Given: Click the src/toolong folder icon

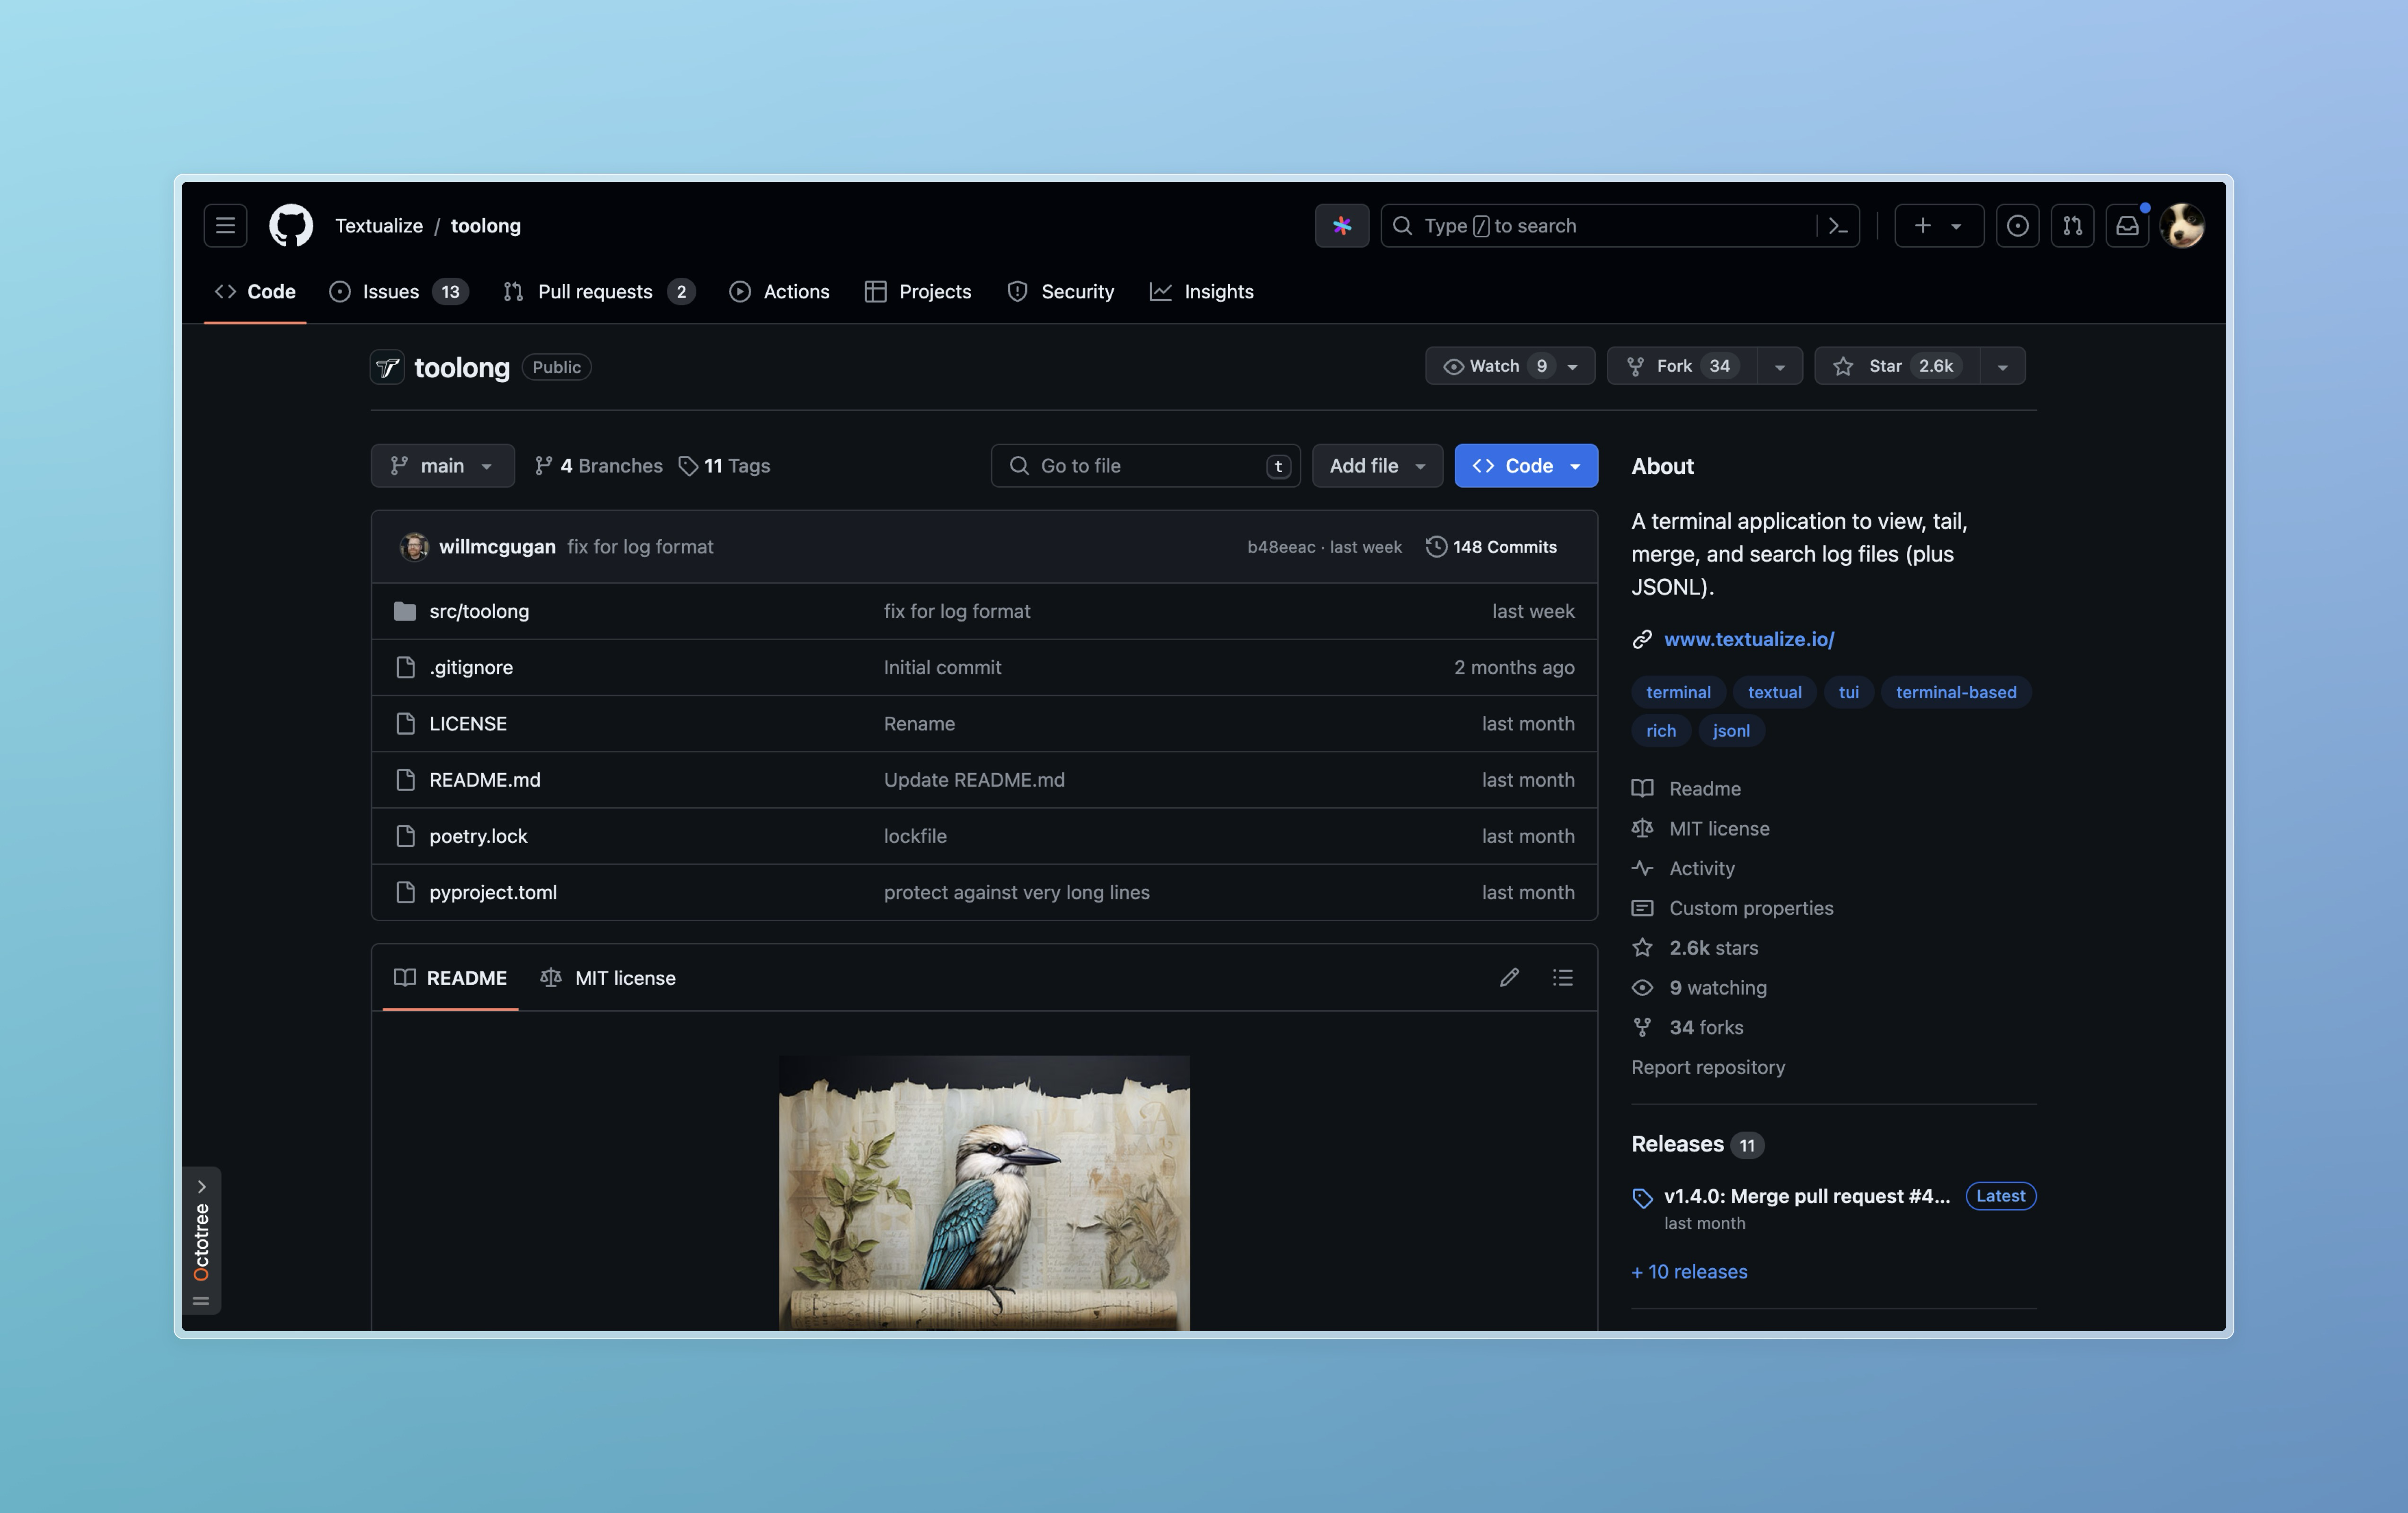Looking at the screenshot, I should (x=404, y=611).
